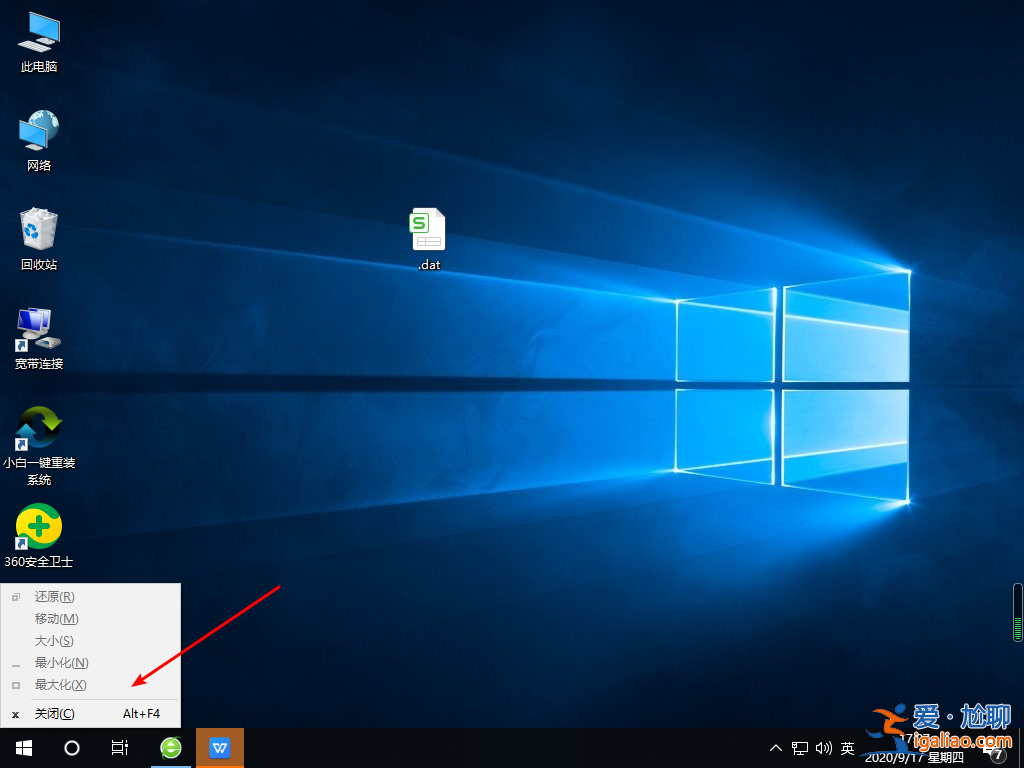Choose 还原(R) from the window menu
Screen dimensions: 1024x768
pyautogui.click(x=55, y=596)
